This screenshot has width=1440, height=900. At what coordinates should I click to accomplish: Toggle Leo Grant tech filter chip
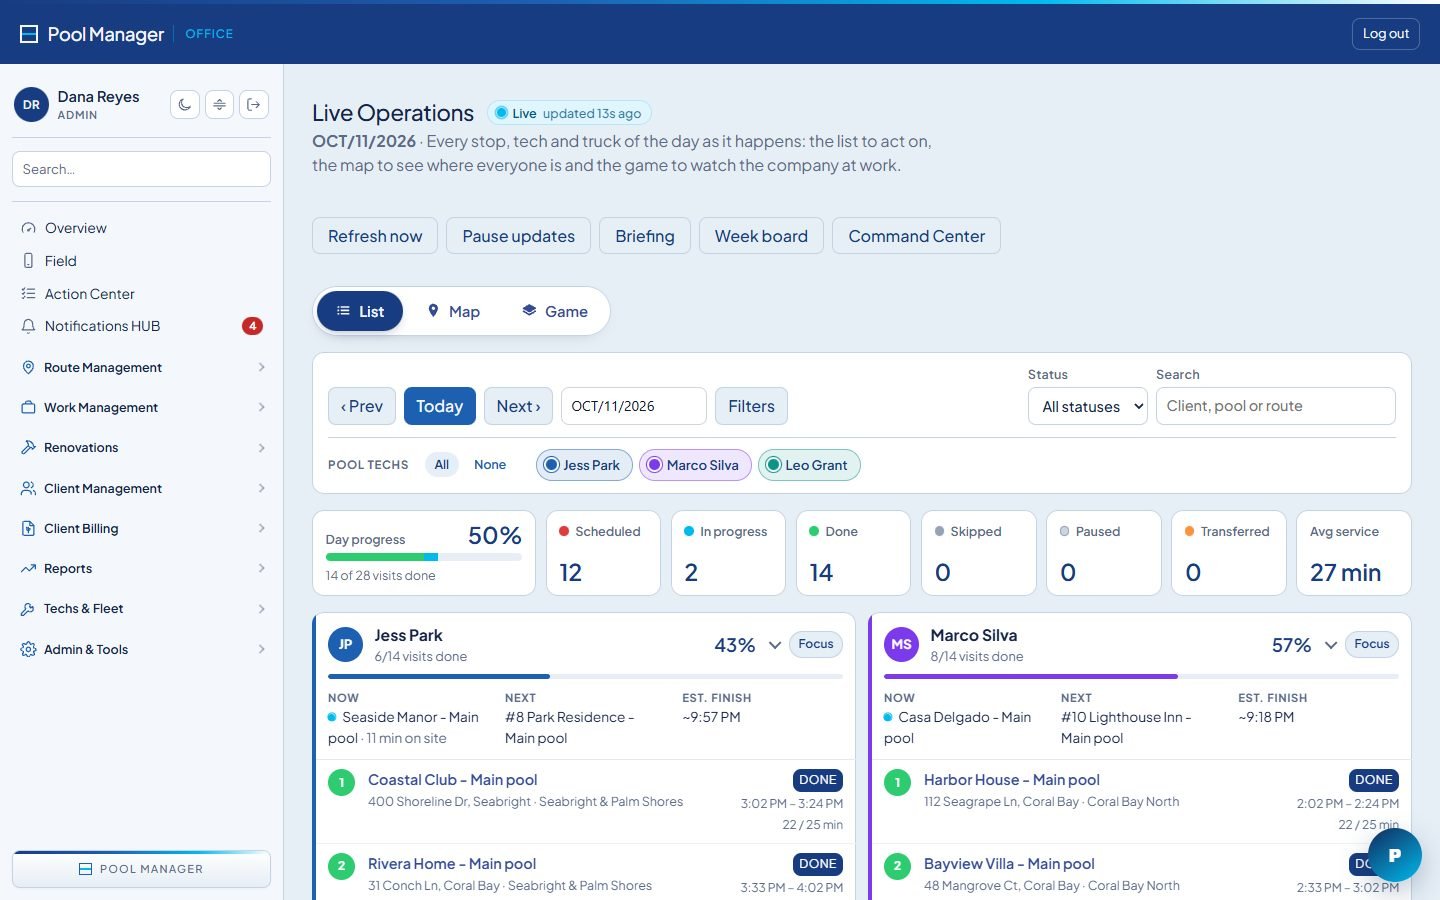809,465
